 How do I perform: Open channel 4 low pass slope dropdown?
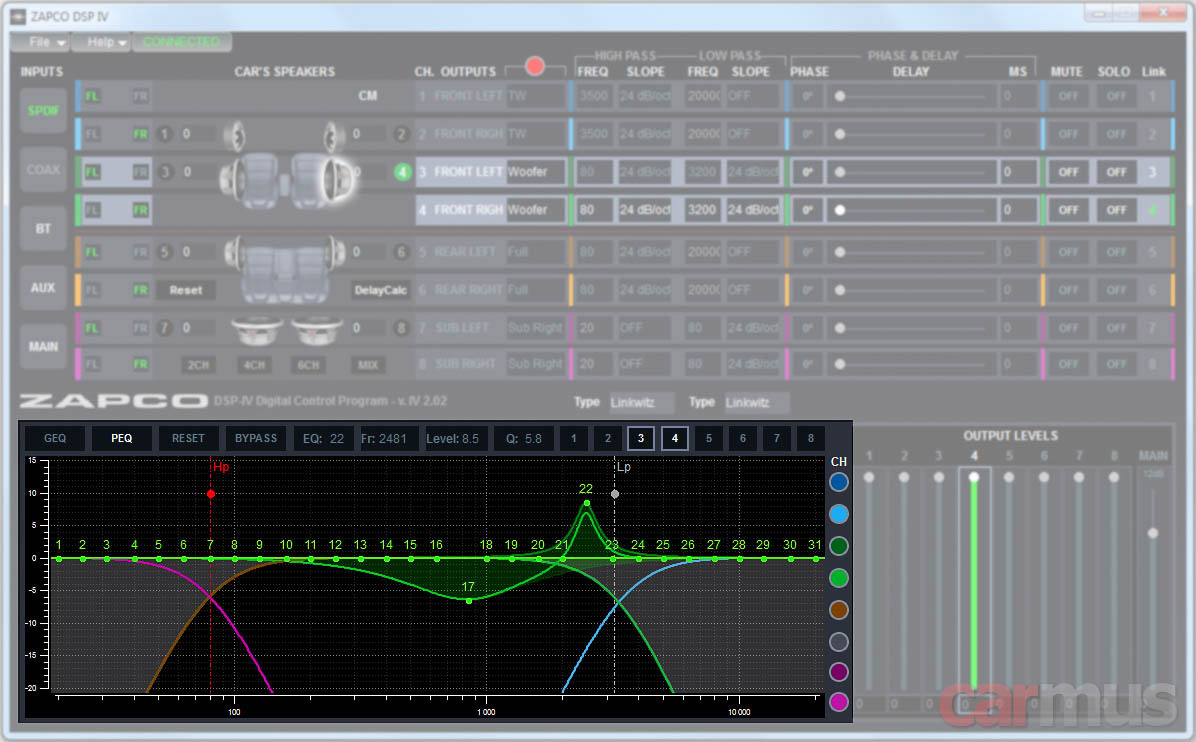[x=754, y=210]
